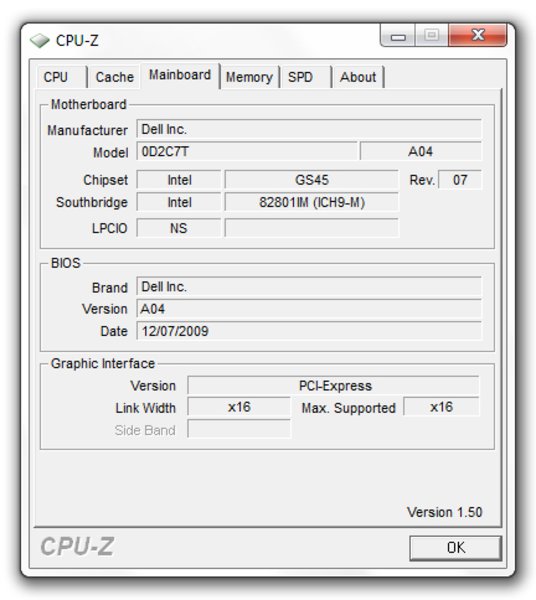This screenshot has height=600, width=536.
Task: Click the Max. Supported x16 field
Action: 441,407
